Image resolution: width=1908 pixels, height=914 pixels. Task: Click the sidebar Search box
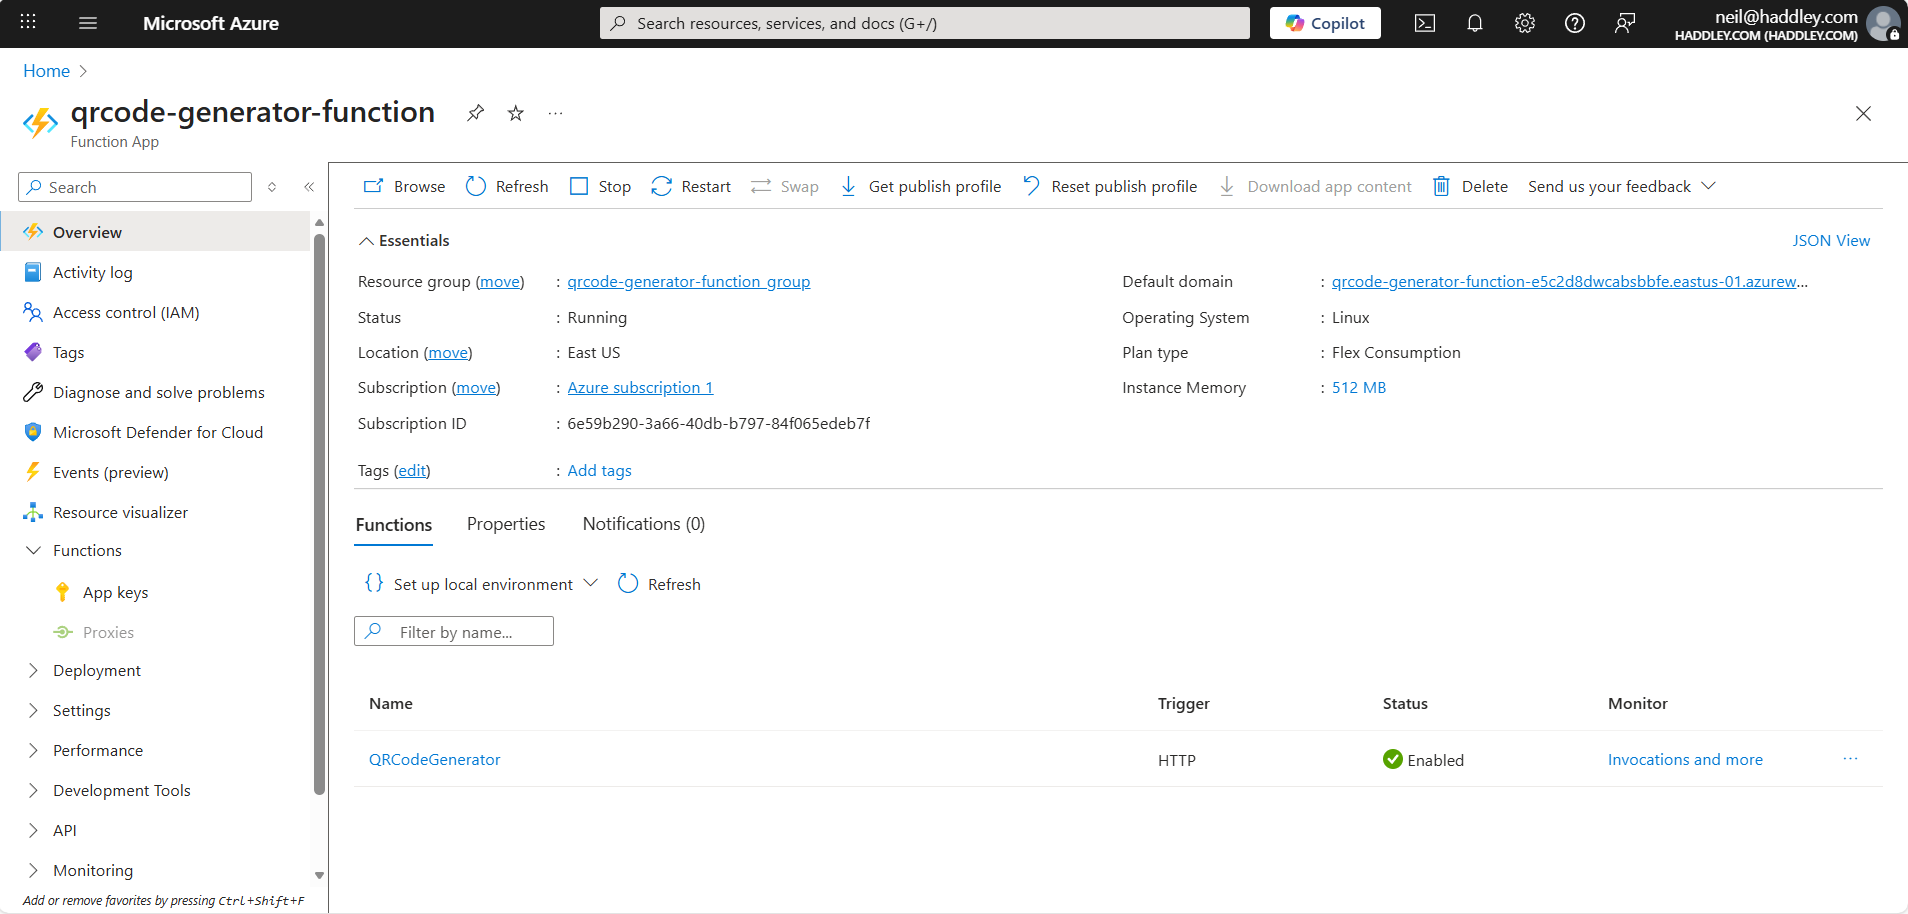135,187
